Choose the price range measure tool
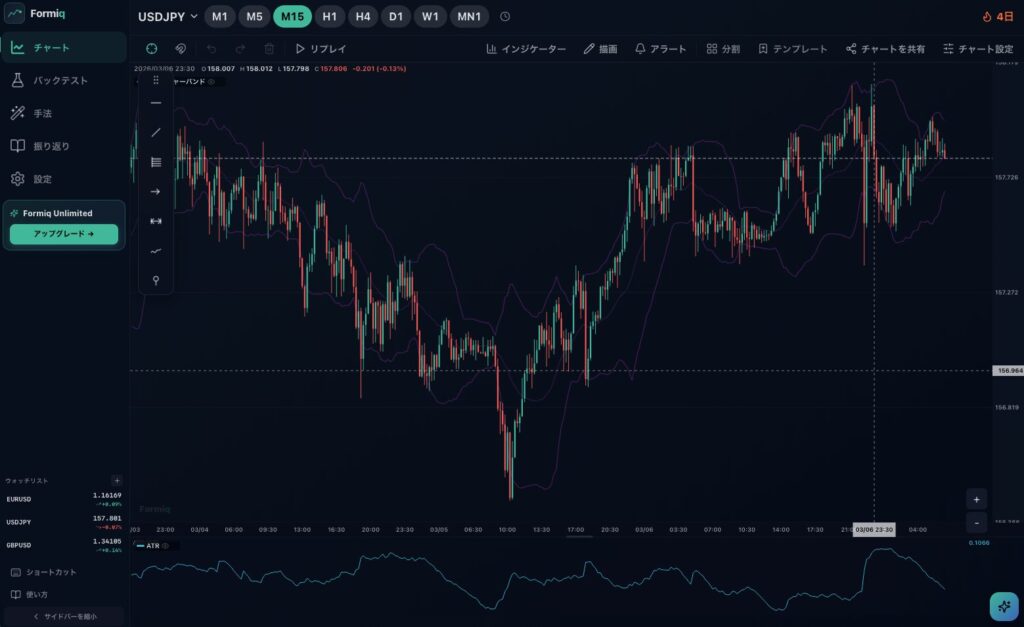1024x627 pixels. coord(155,221)
